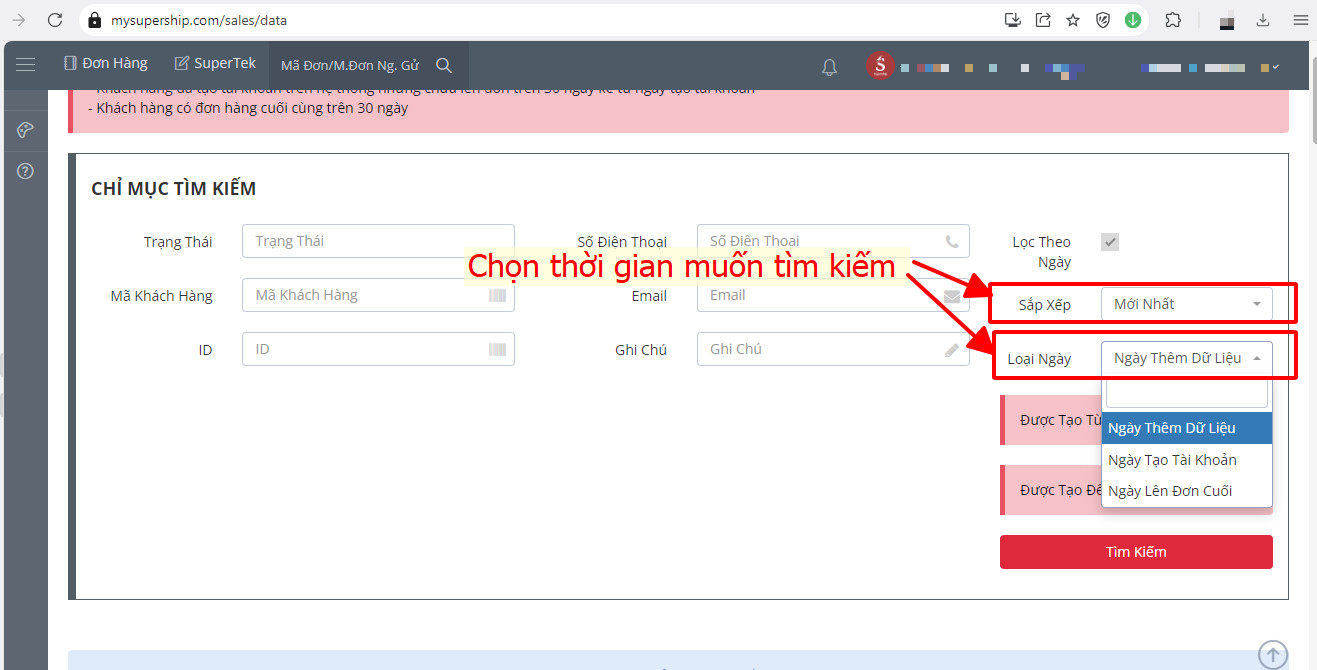Image resolution: width=1317 pixels, height=670 pixels.
Task: Click the phone icon in Số Điện Thoại field
Action: click(951, 240)
